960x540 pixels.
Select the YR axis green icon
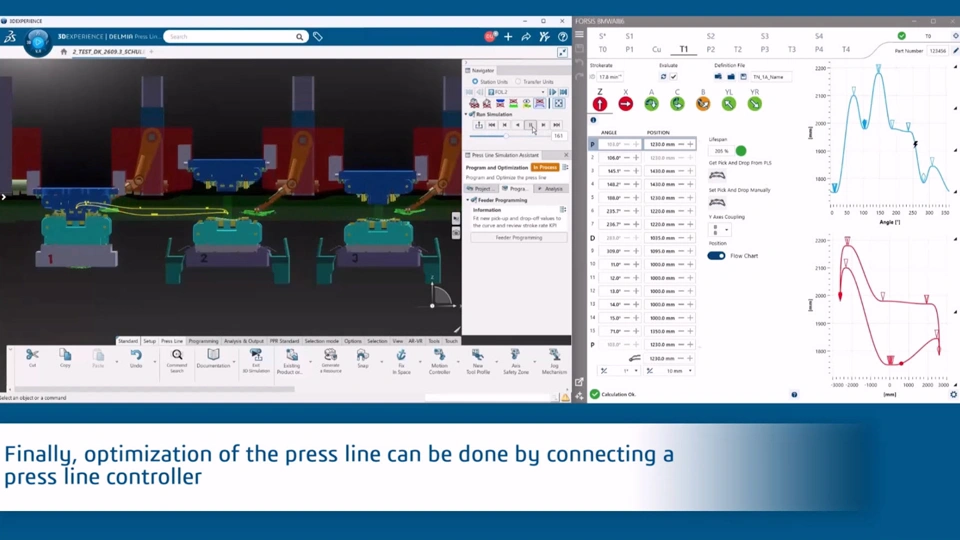click(755, 104)
